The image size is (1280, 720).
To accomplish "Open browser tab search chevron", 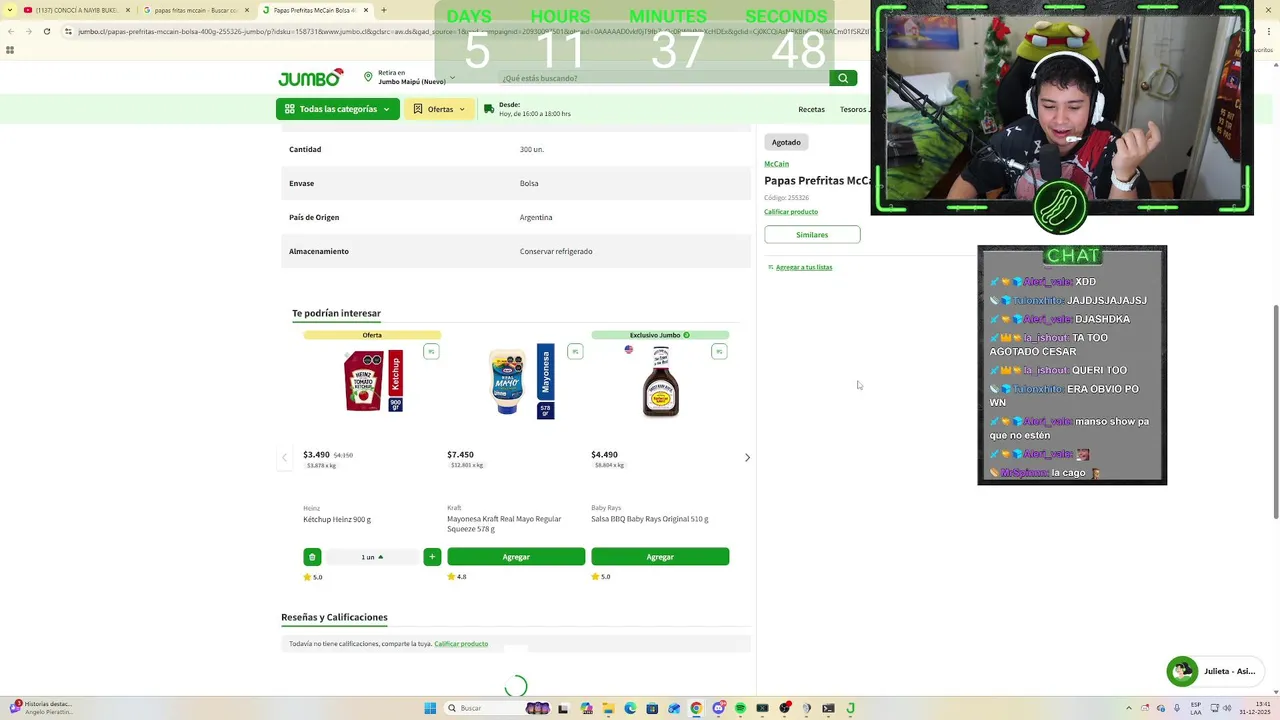I will 10,10.
